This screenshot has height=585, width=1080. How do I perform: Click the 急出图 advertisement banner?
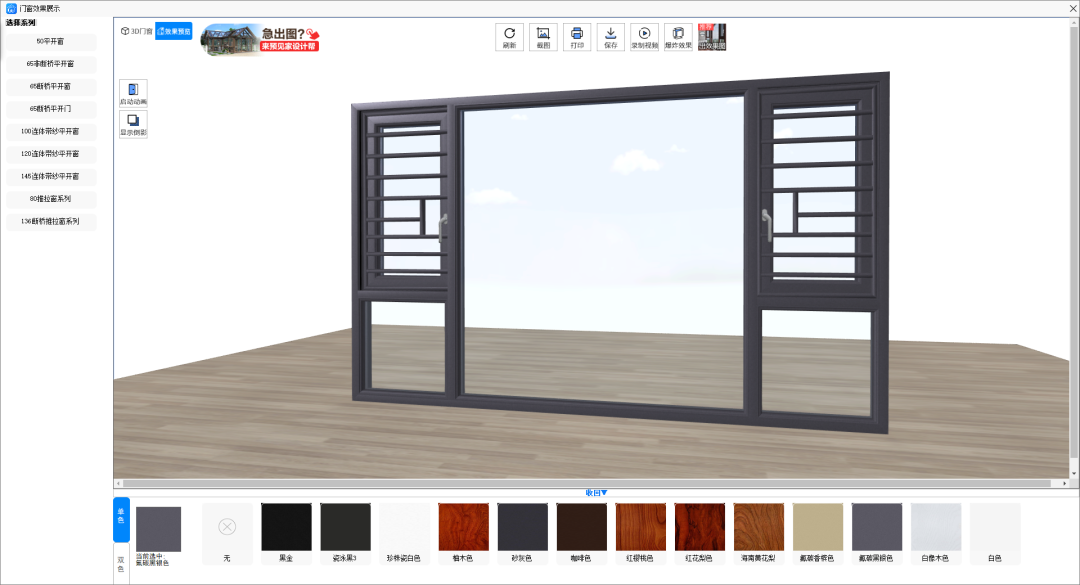[260, 39]
